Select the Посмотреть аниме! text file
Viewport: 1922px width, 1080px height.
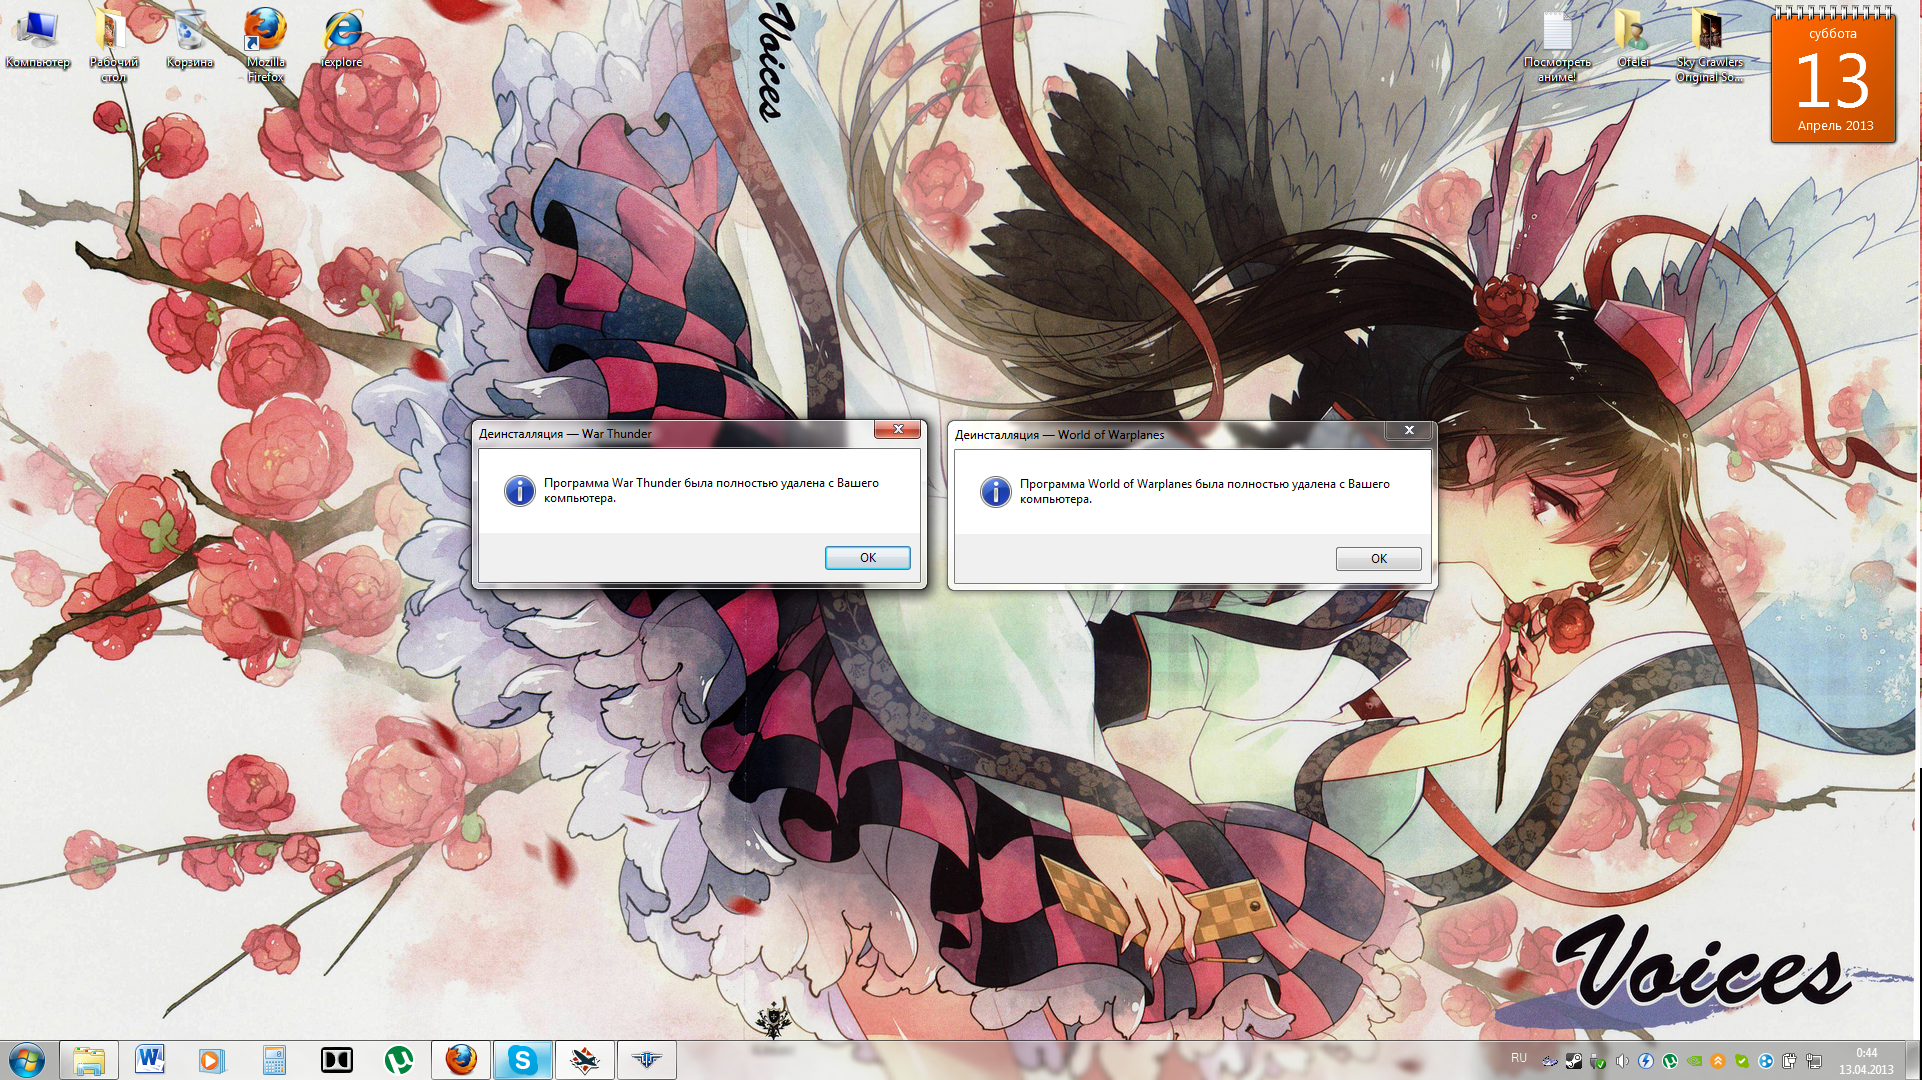1557,47
